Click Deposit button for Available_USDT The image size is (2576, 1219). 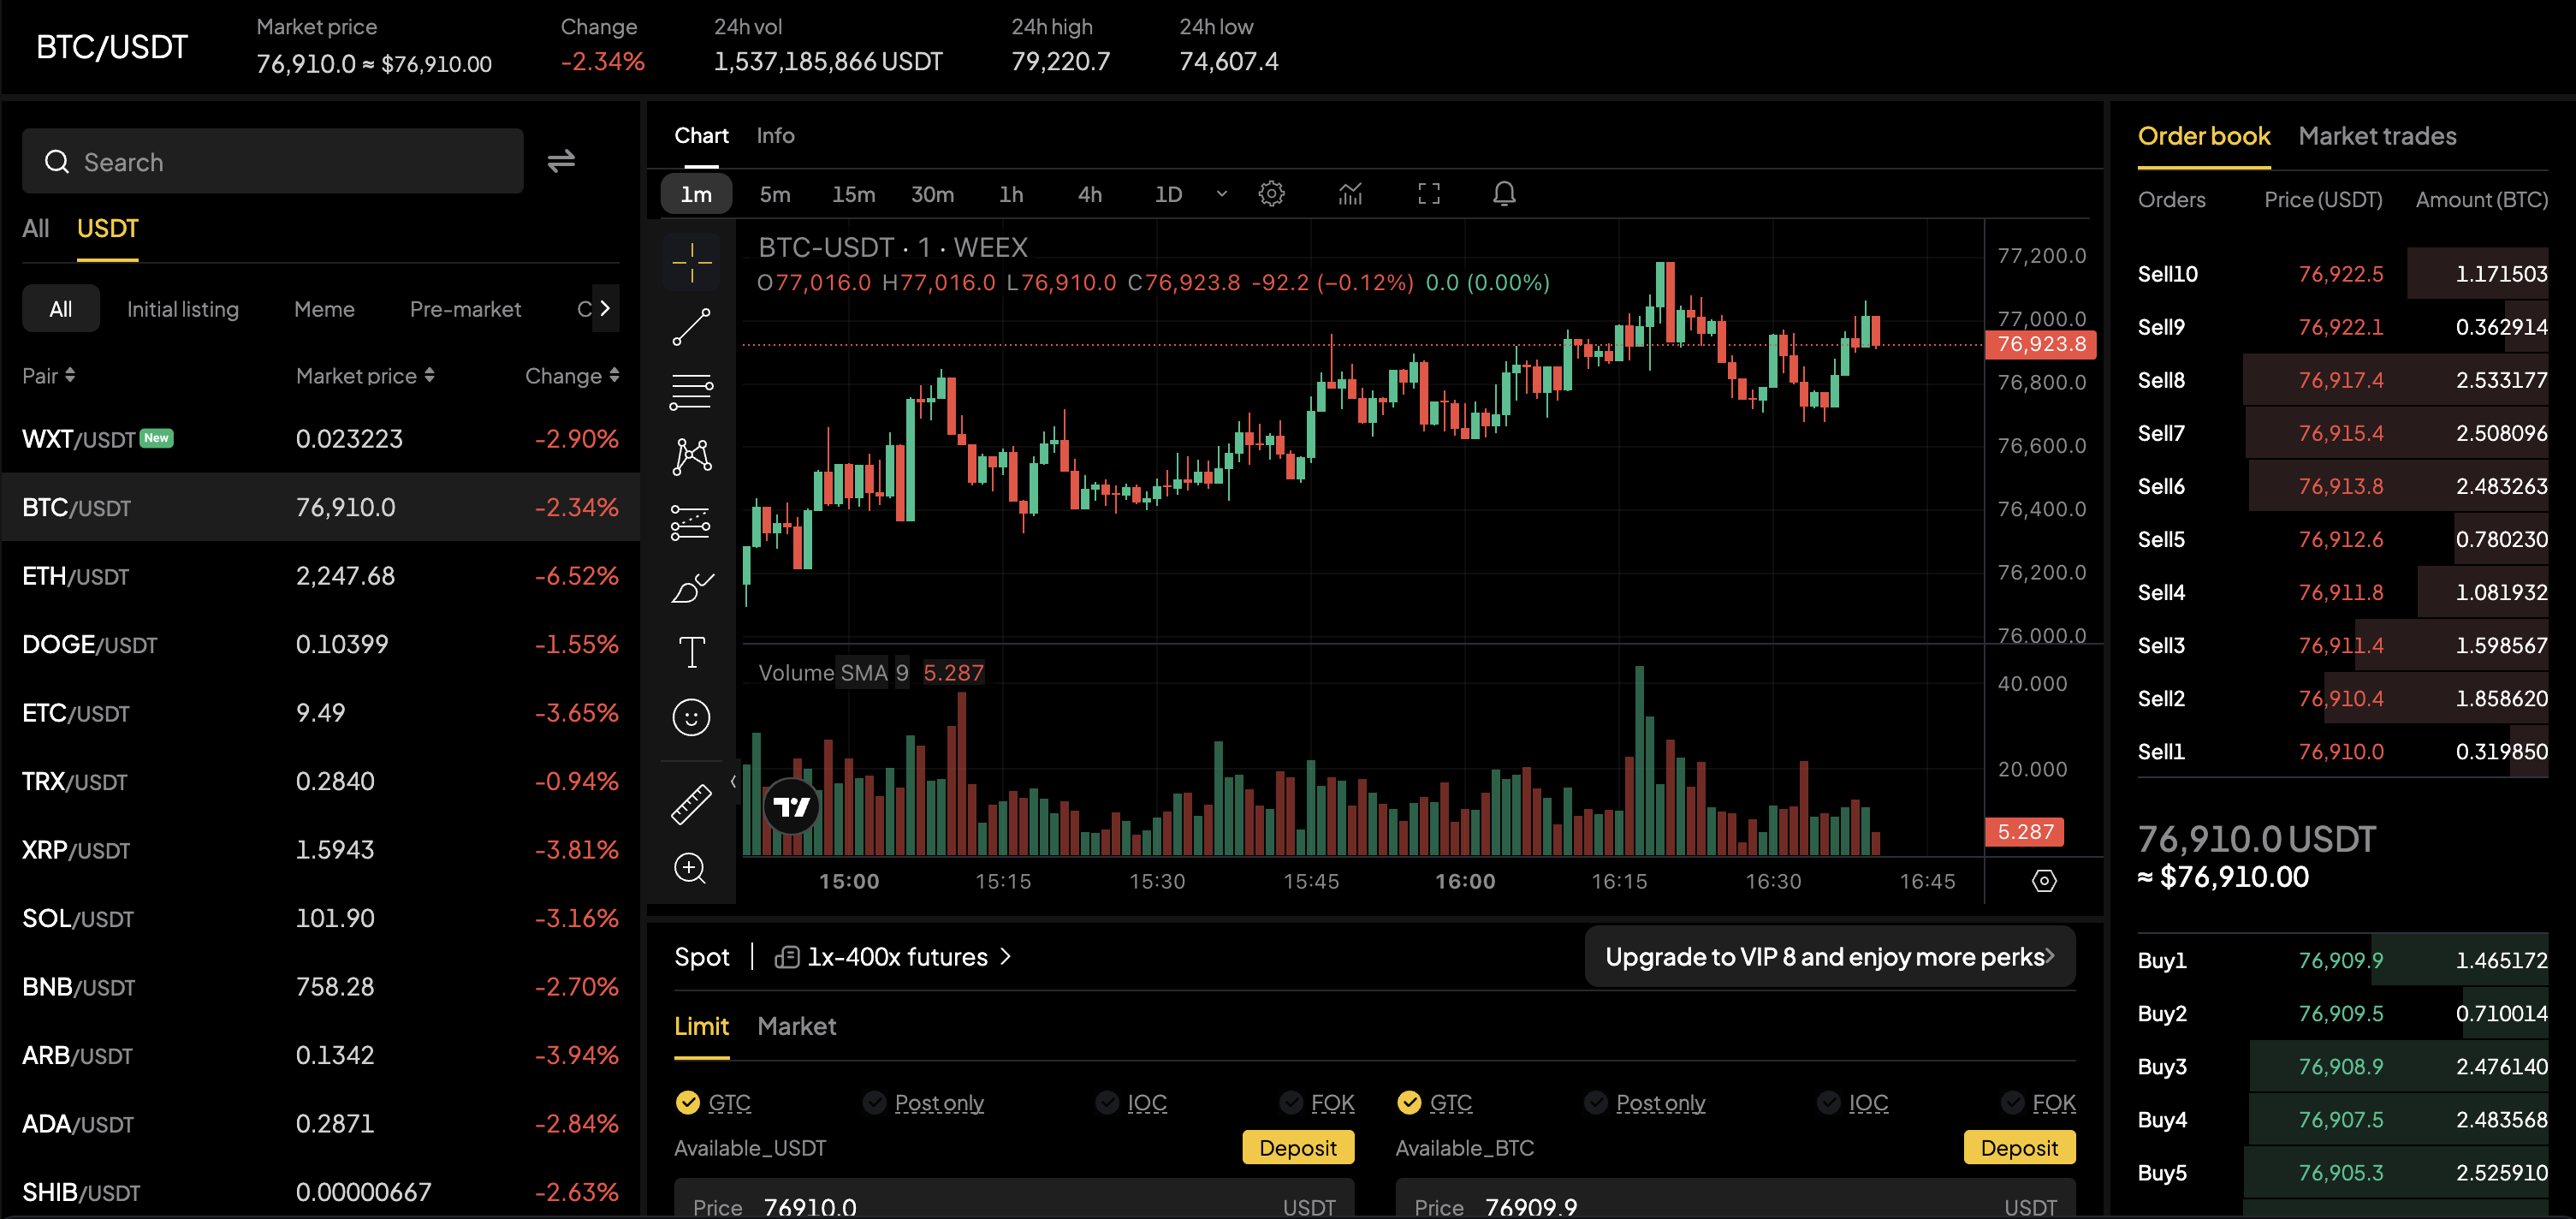point(1297,1147)
